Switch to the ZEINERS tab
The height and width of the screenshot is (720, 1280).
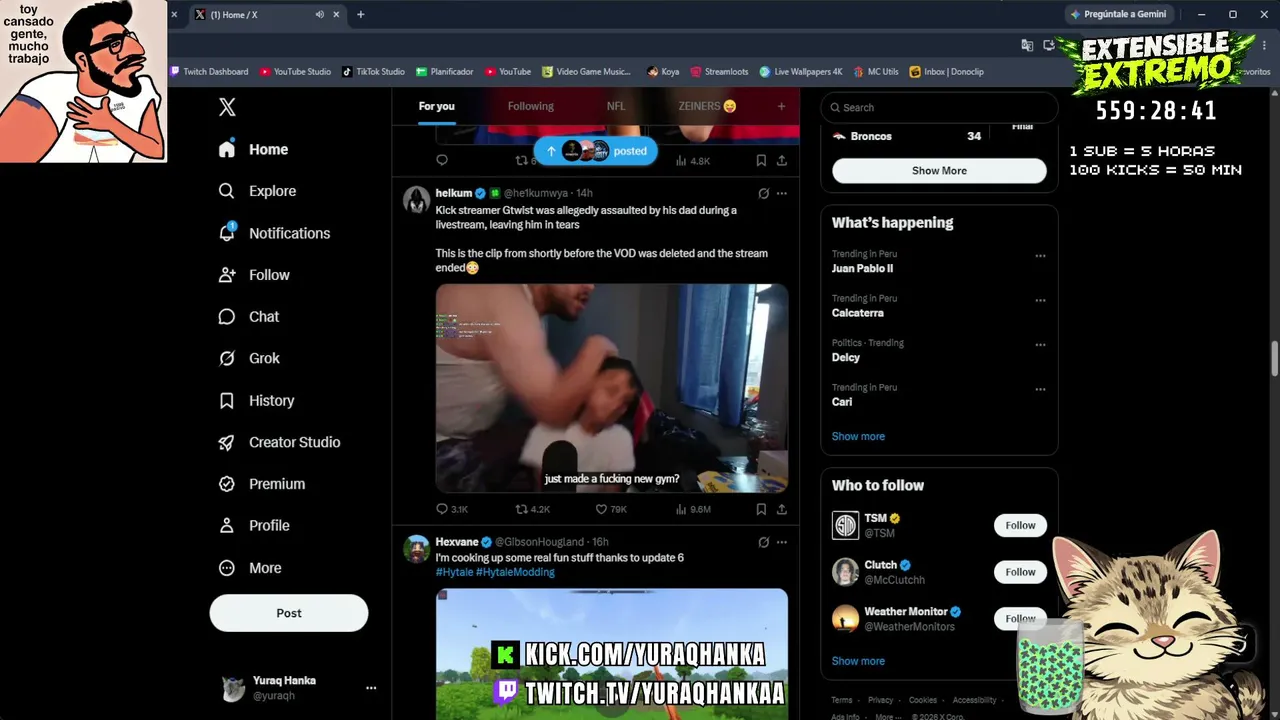pyautogui.click(x=707, y=106)
